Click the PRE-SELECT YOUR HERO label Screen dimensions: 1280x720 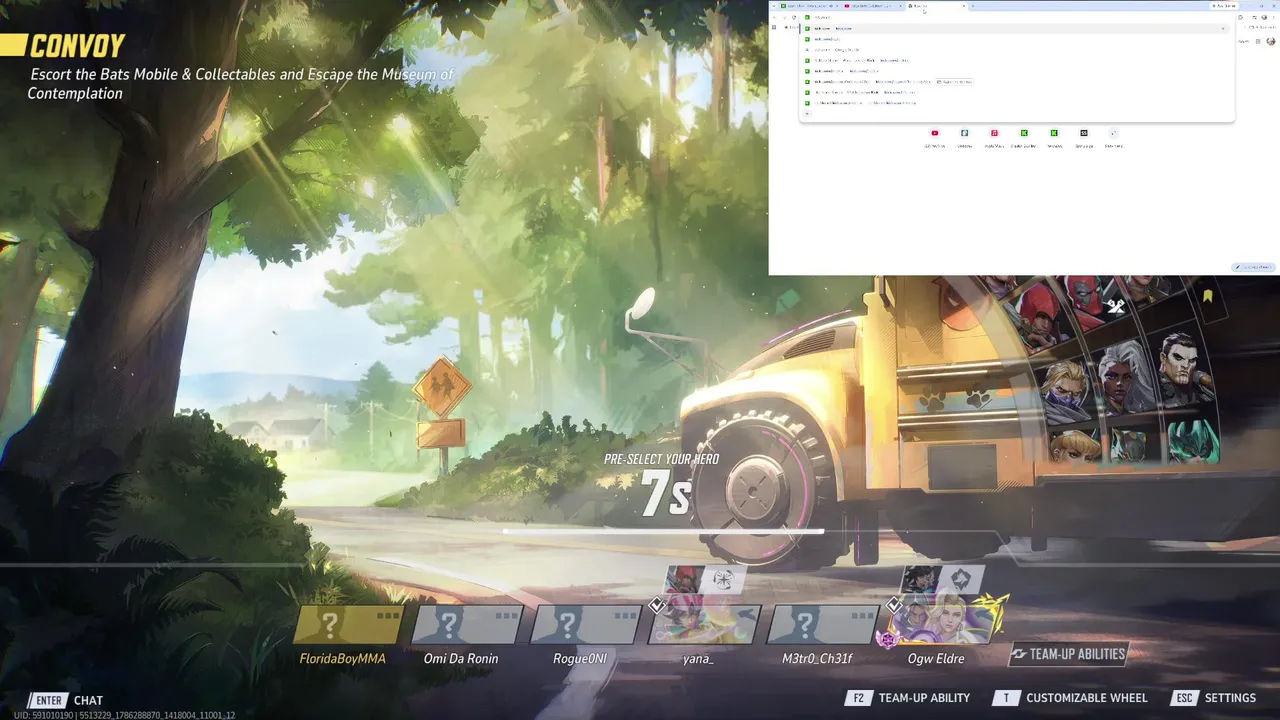click(x=661, y=459)
